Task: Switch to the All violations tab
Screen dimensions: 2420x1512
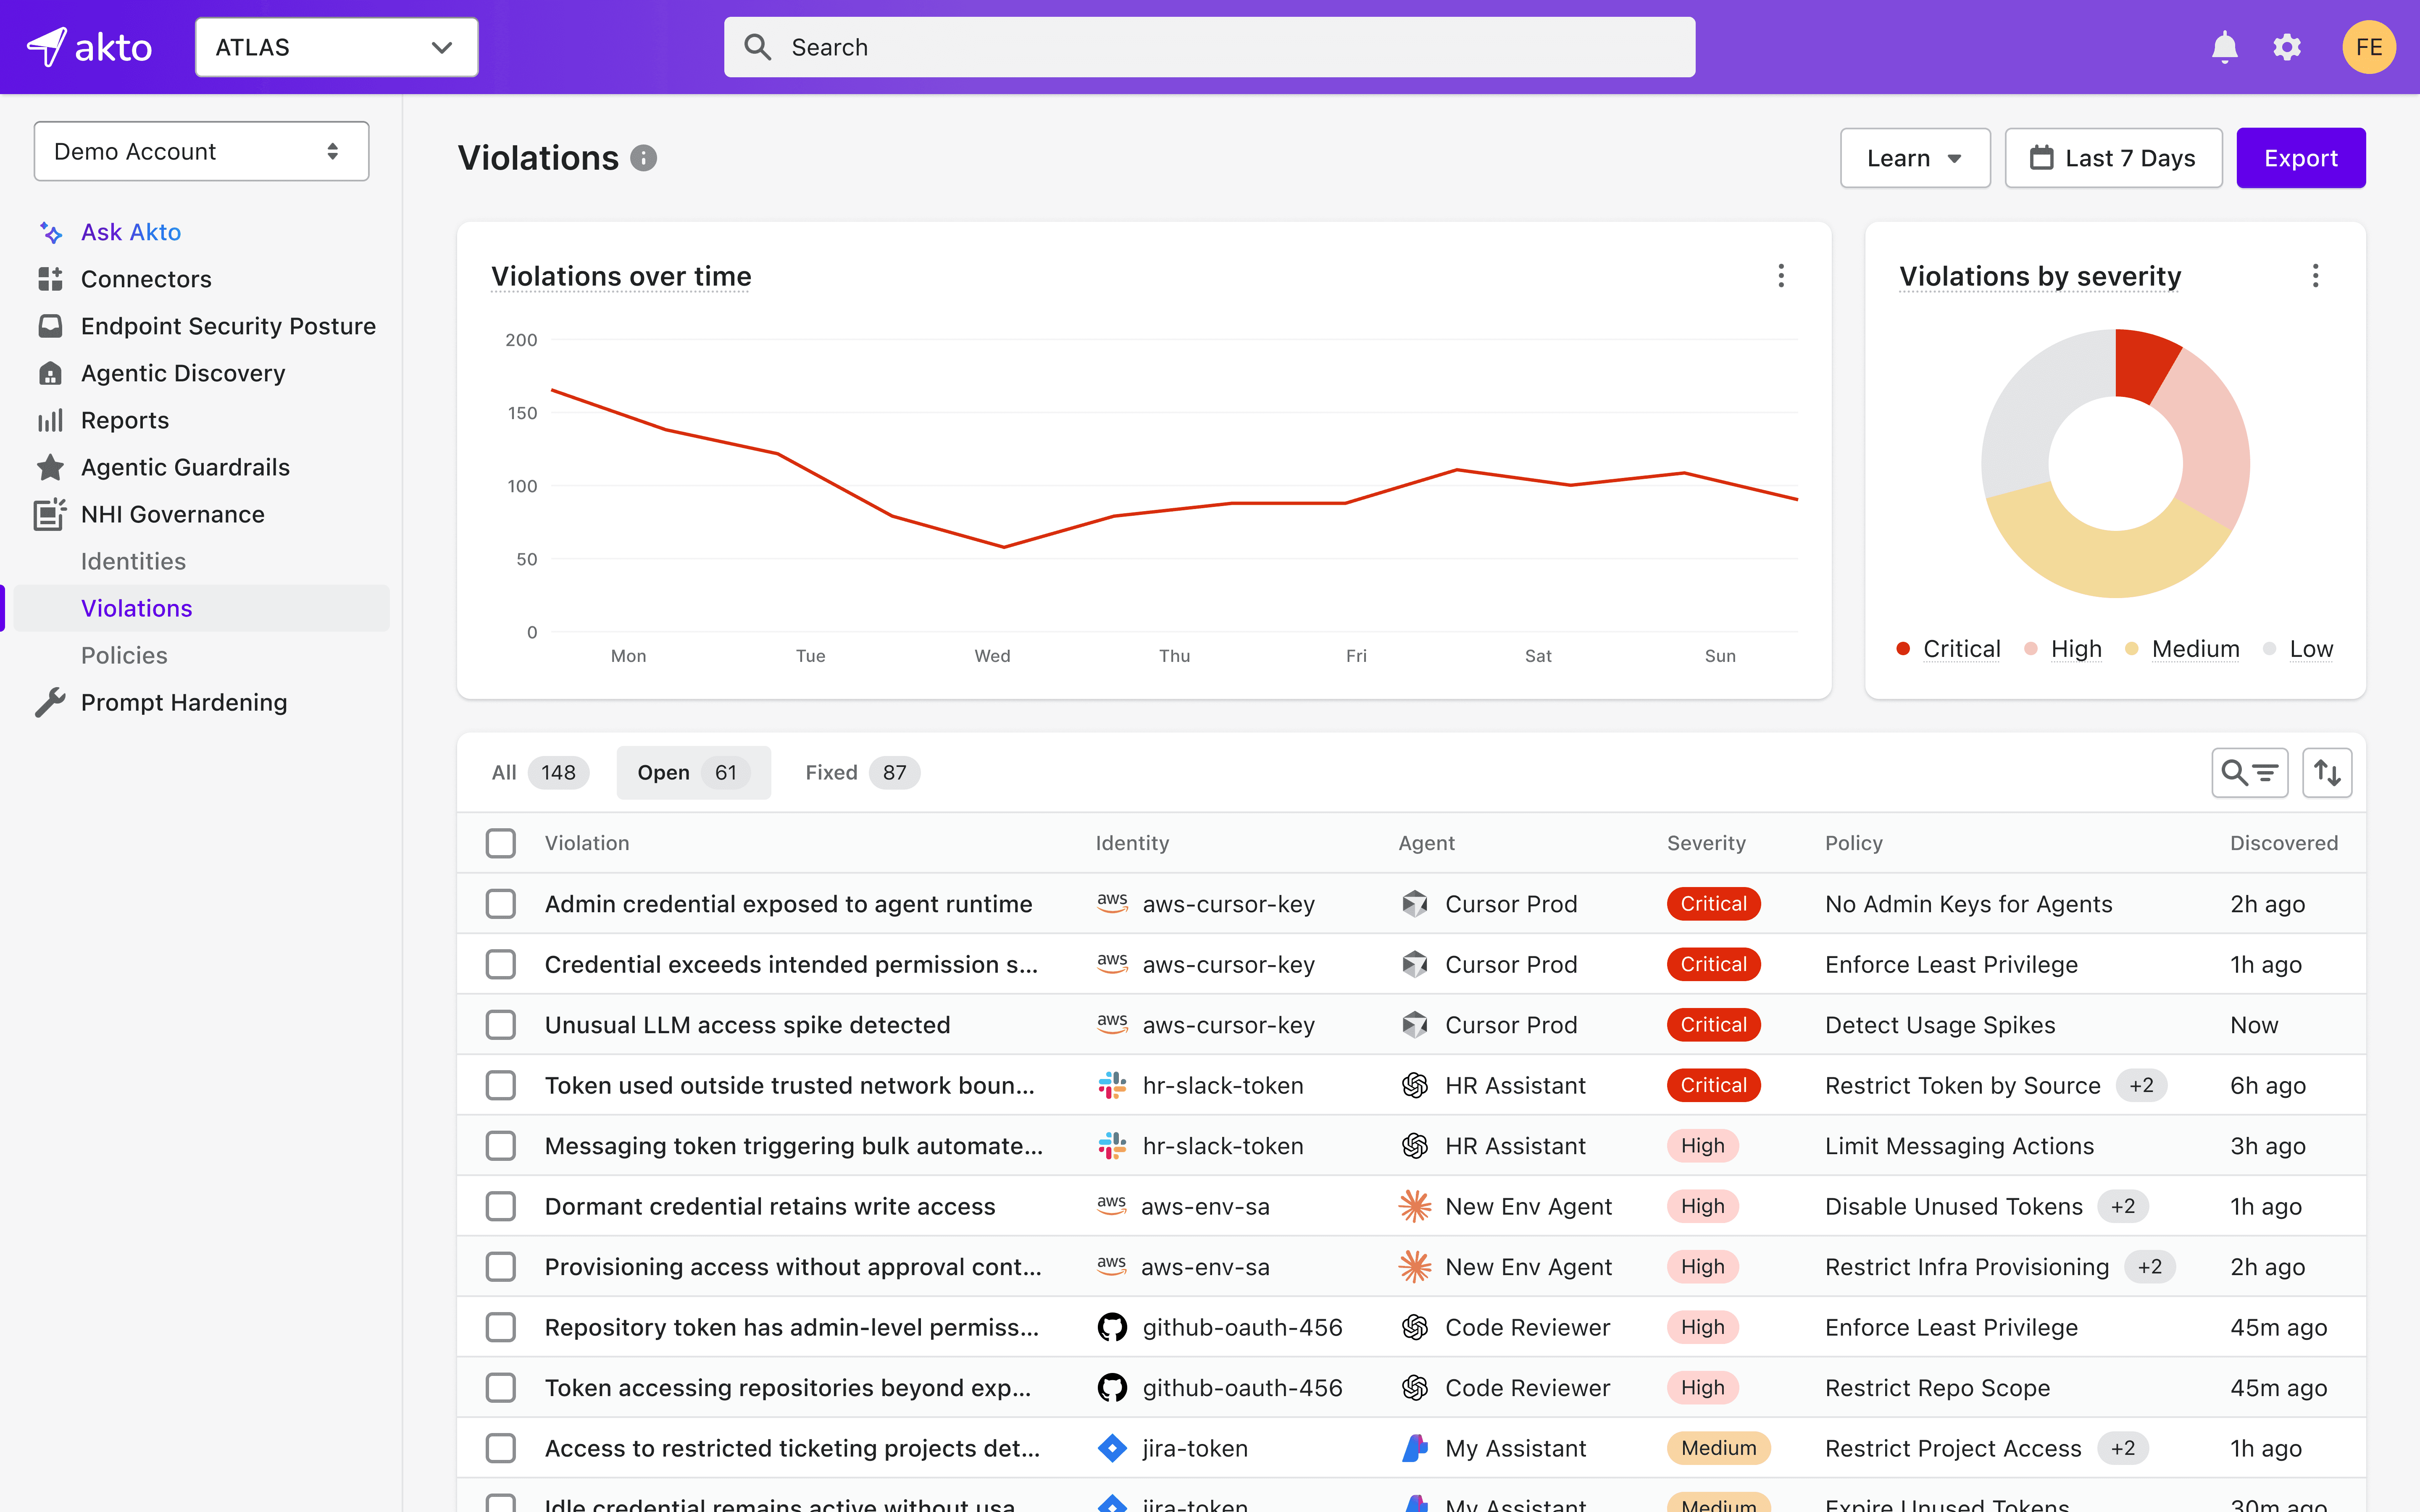Action: 540,773
